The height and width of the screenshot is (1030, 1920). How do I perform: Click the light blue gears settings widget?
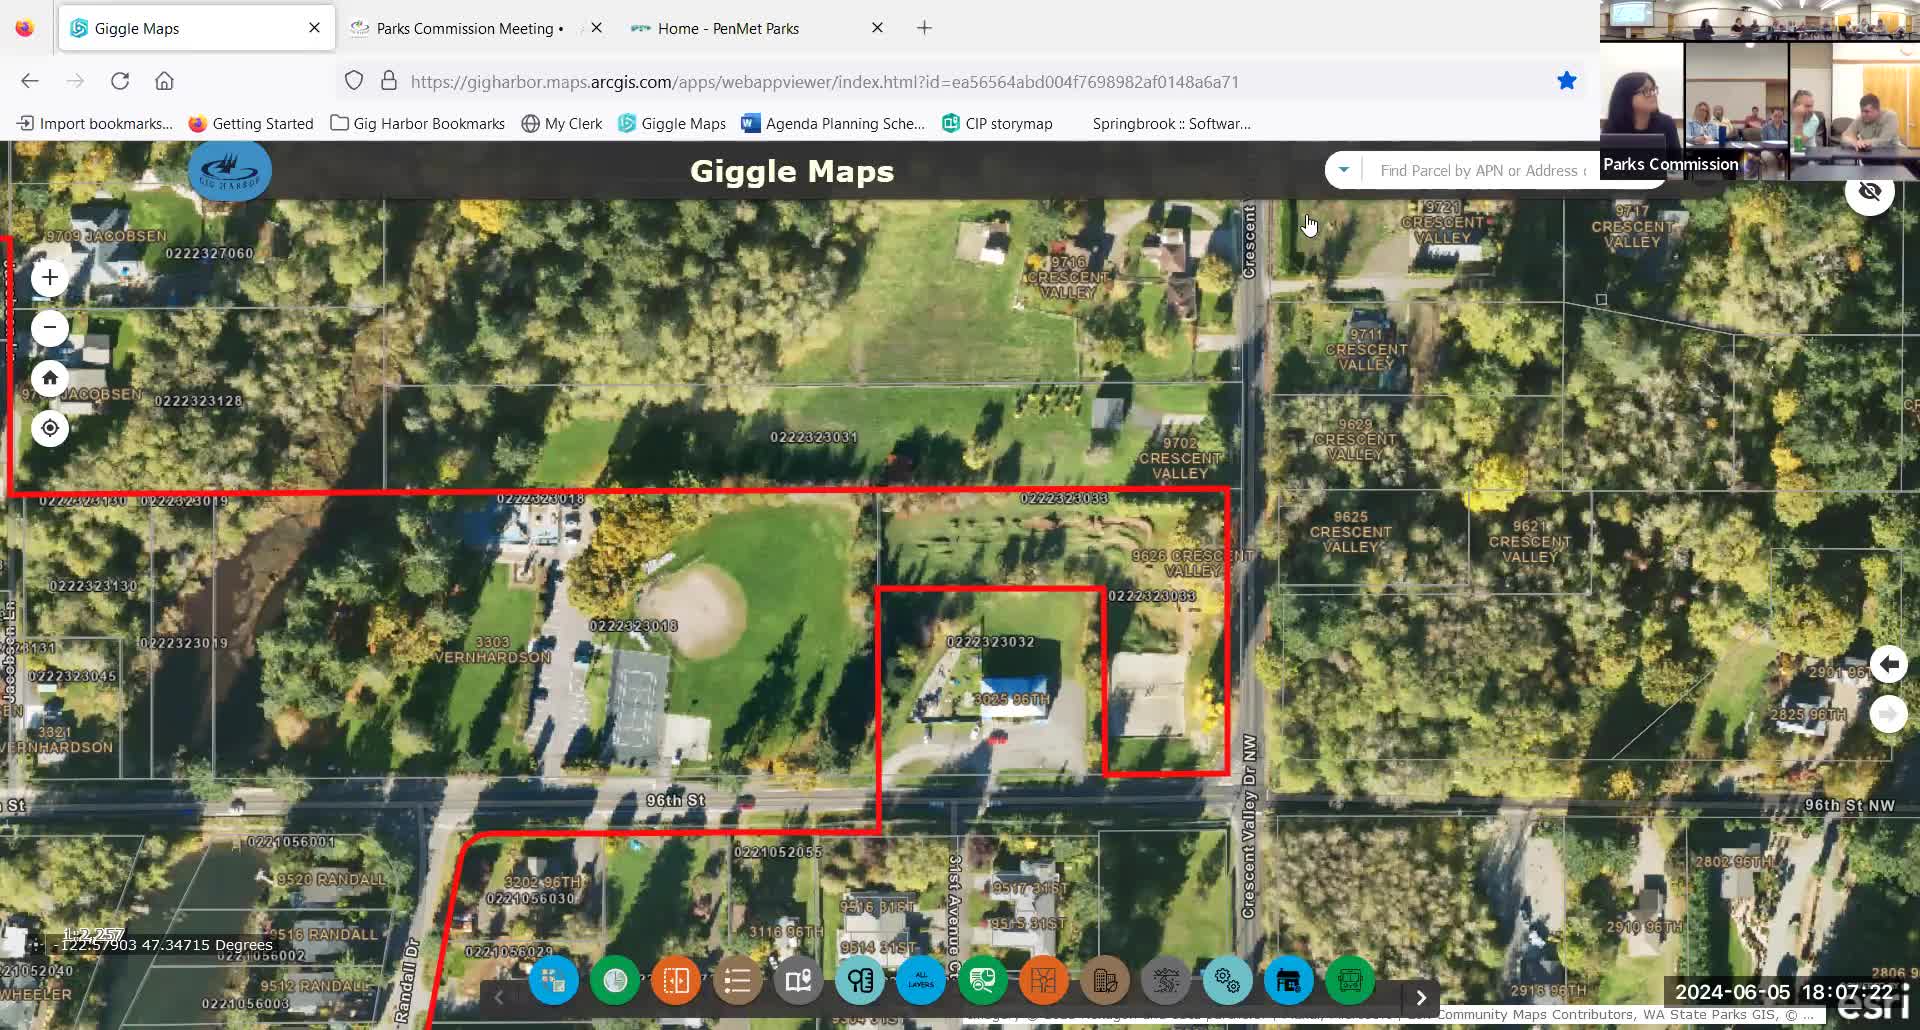(1227, 981)
